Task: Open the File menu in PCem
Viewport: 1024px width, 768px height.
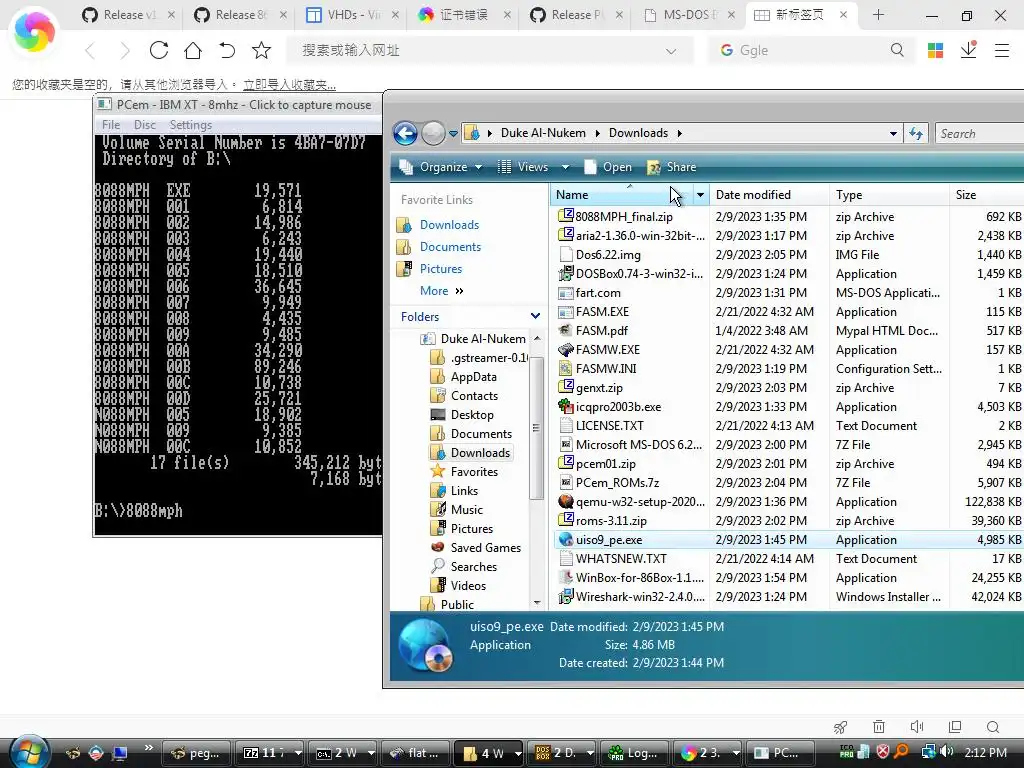Action: (x=111, y=125)
